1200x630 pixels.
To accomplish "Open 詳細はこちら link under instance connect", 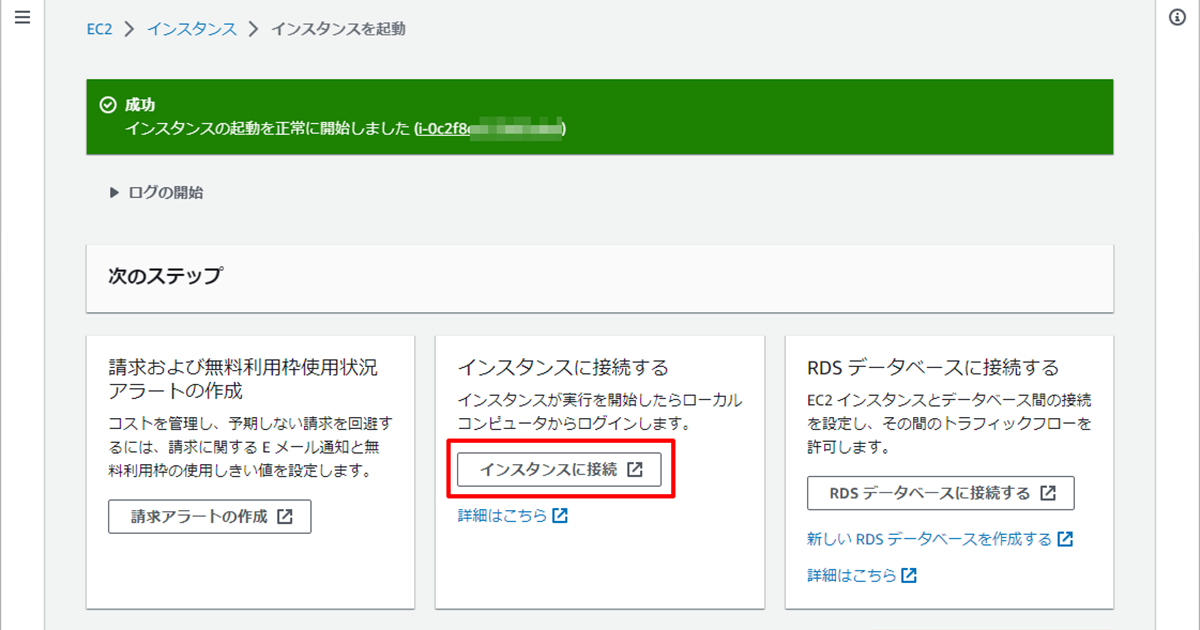I will click(512, 516).
